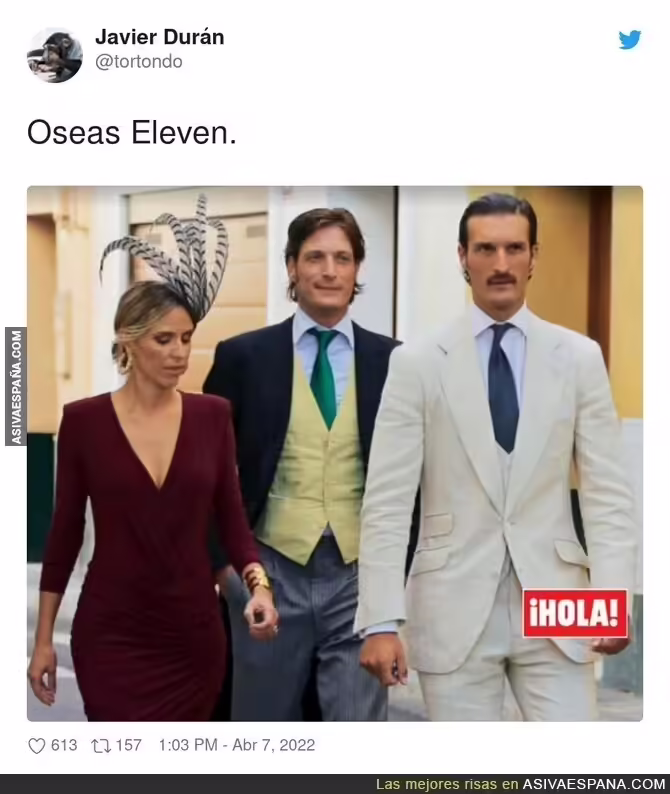
Task: Click Las mejores risas en text
Action: (x=447, y=784)
